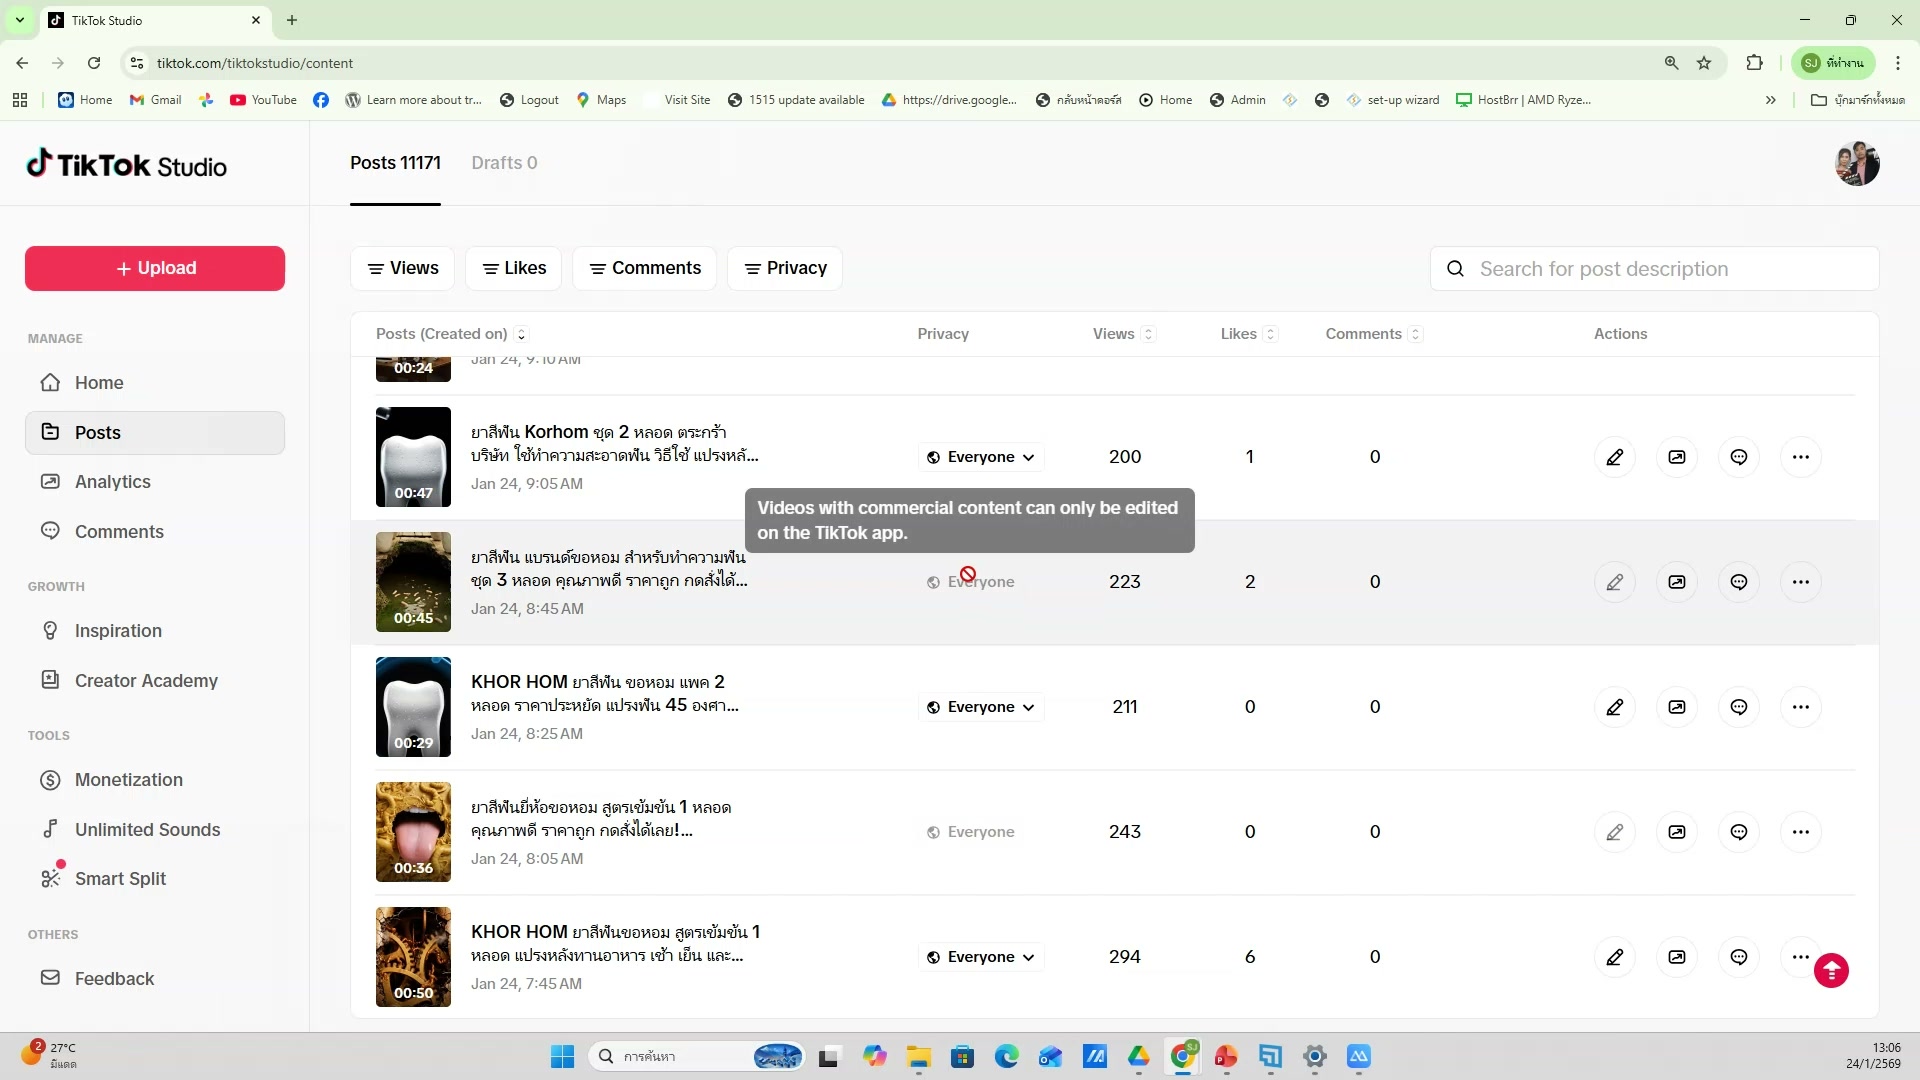Open Everyone privacy dropdown for the 200-views post
This screenshot has height=1080, width=1920.
coord(981,457)
